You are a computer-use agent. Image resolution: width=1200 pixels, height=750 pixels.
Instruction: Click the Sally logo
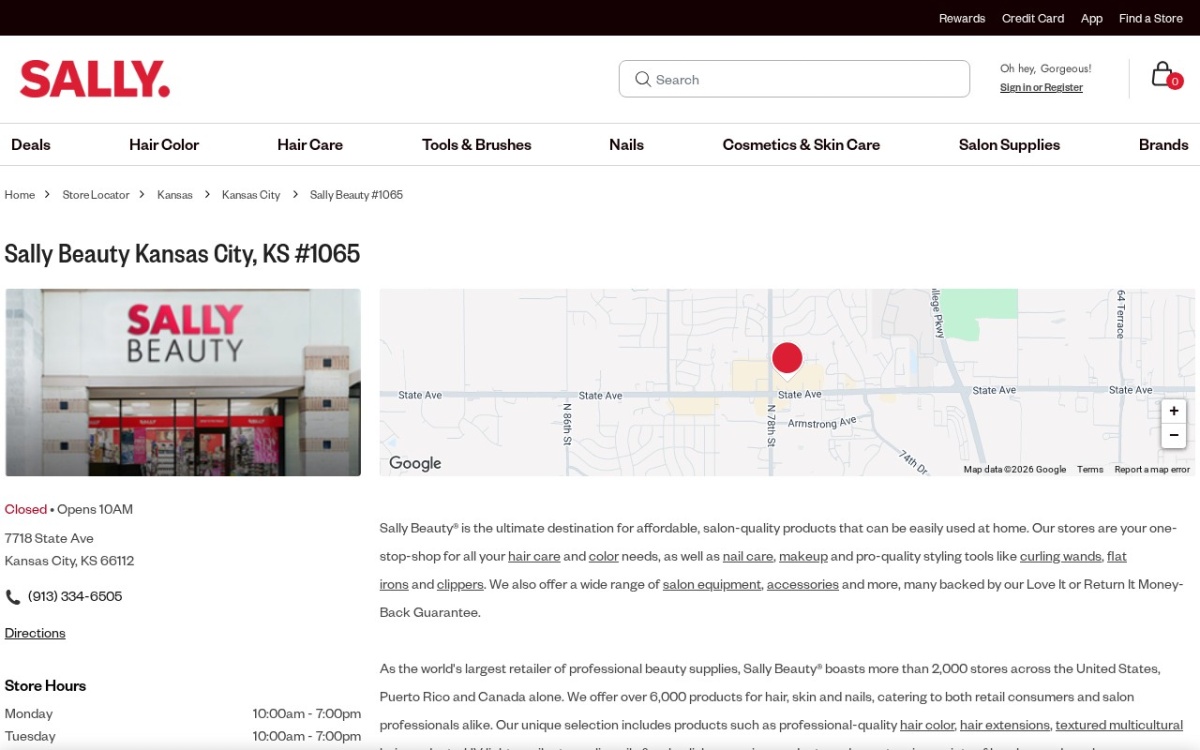pos(95,79)
